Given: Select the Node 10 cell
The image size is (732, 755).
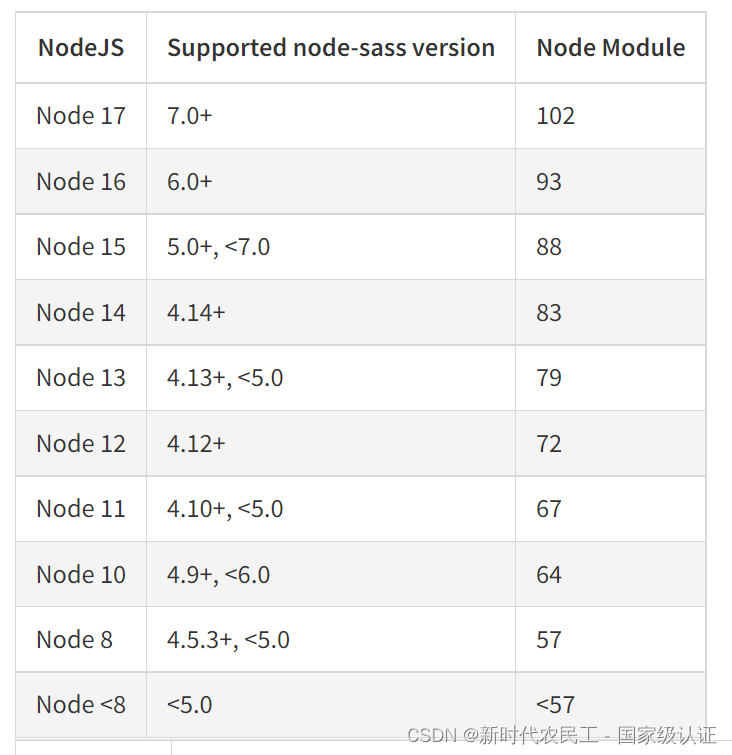Looking at the screenshot, I should [x=81, y=574].
